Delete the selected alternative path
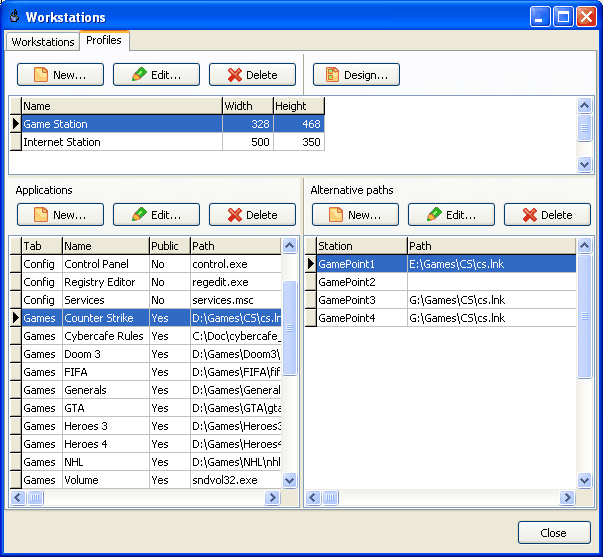 coord(547,215)
